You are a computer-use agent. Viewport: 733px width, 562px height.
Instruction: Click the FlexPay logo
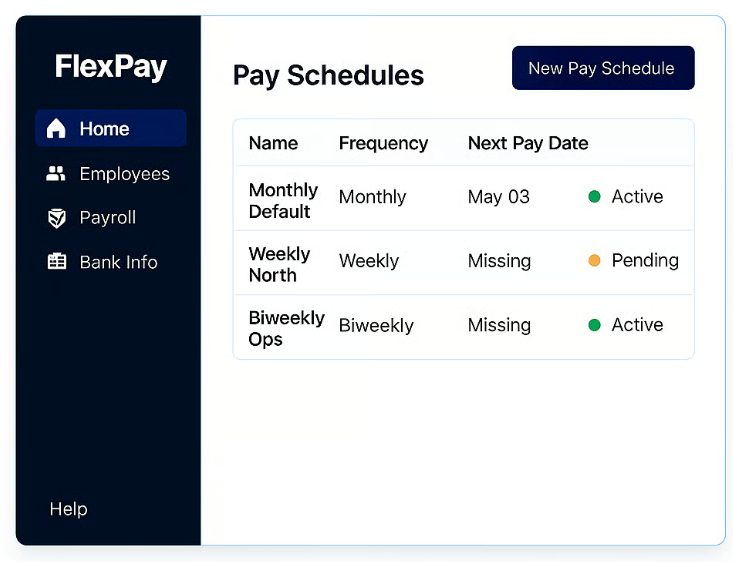110,67
